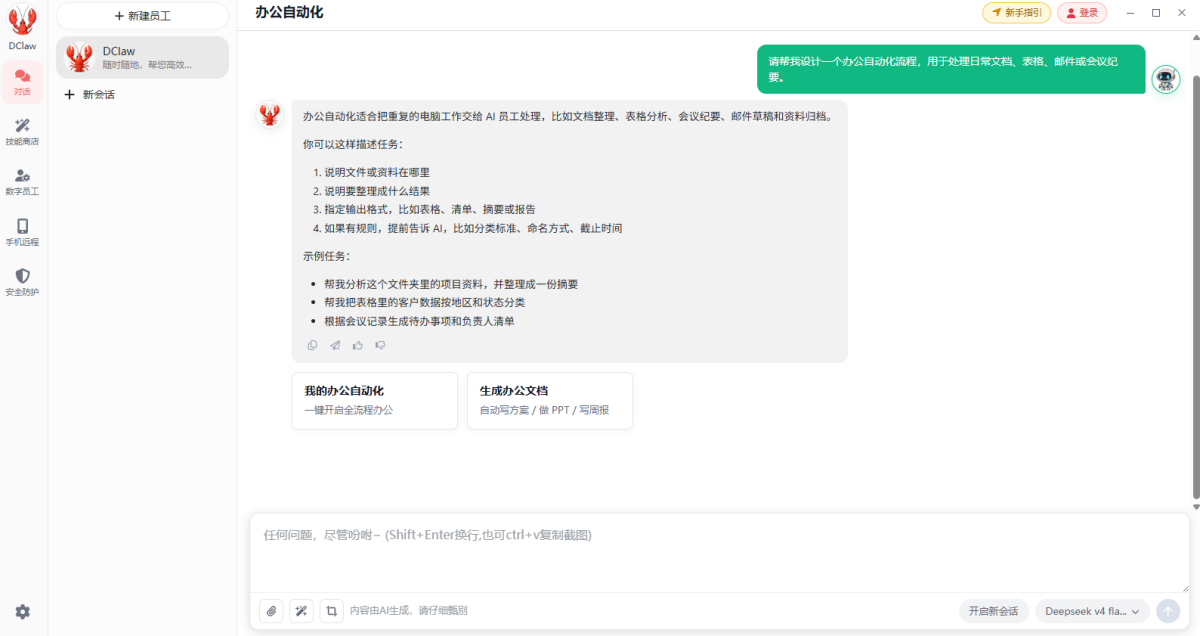Click the DClaw lobster logo at top left
Image resolution: width=1200 pixels, height=636 pixels.
coord(22,21)
